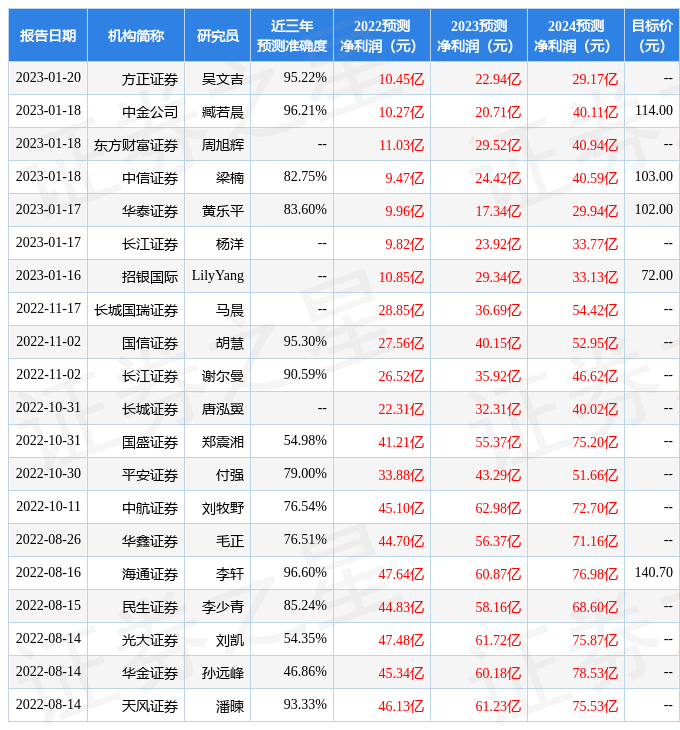Click the 报告日期 column header
680x730 pixels.
pyautogui.click(x=48, y=36)
